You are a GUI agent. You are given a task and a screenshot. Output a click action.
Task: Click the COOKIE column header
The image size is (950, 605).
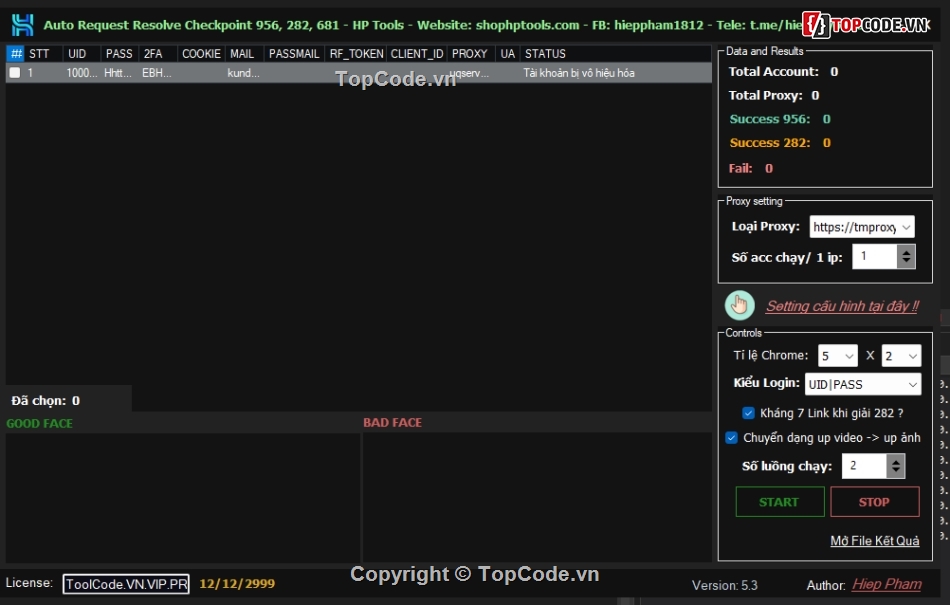coord(201,53)
